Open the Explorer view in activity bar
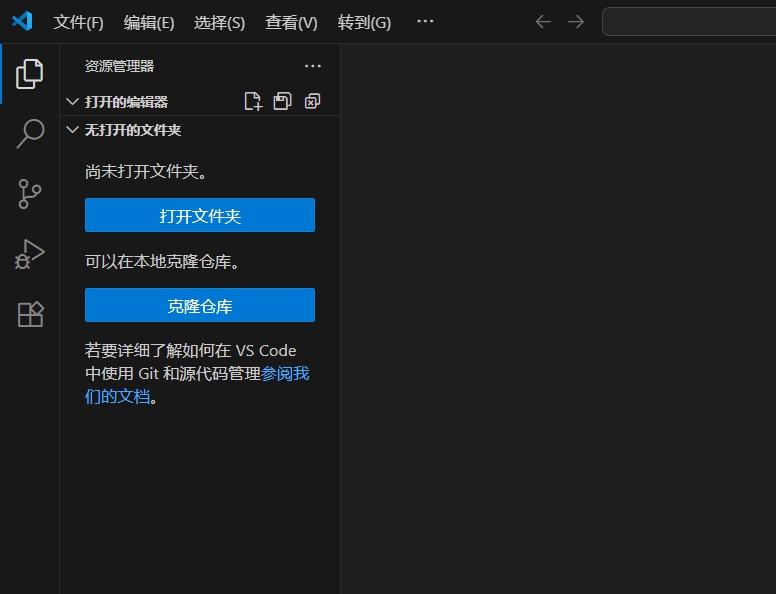Screen dimensions: 776x594 point(30,74)
